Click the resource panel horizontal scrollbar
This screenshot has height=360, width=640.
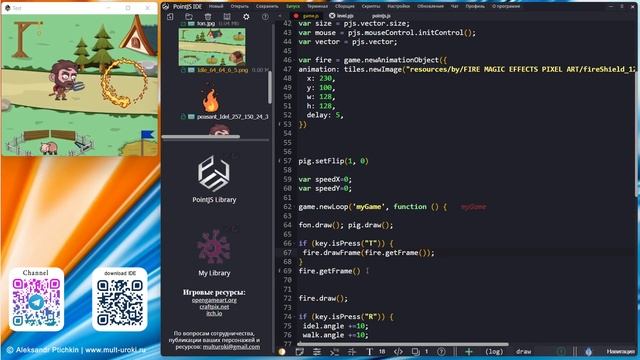click(201, 137)
